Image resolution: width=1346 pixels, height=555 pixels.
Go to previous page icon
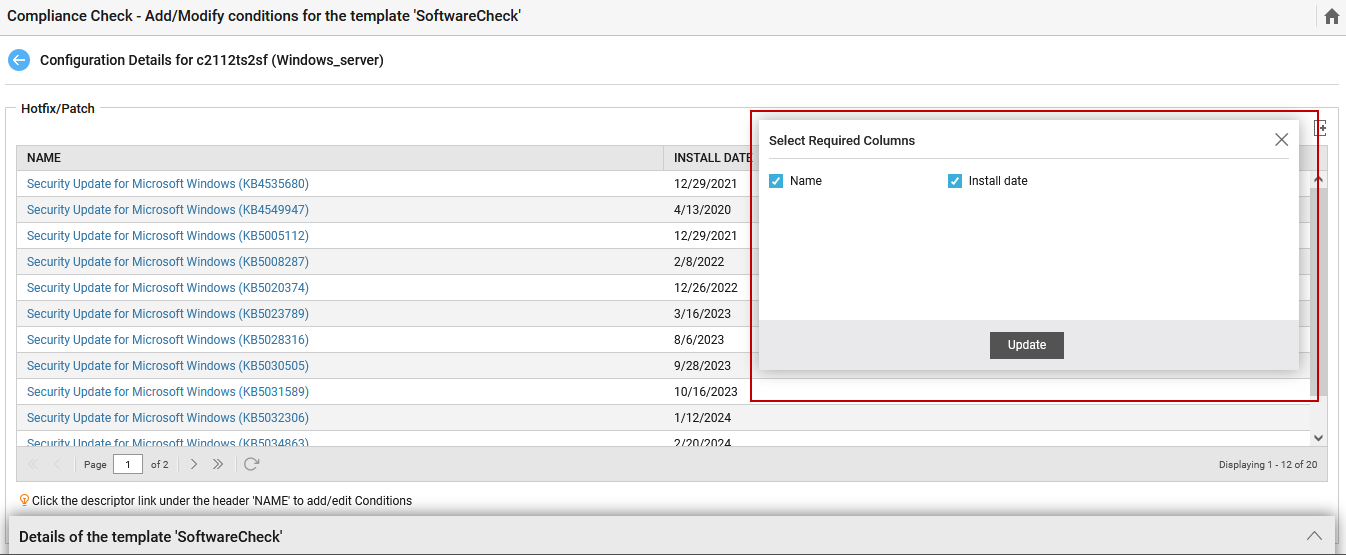57,464
